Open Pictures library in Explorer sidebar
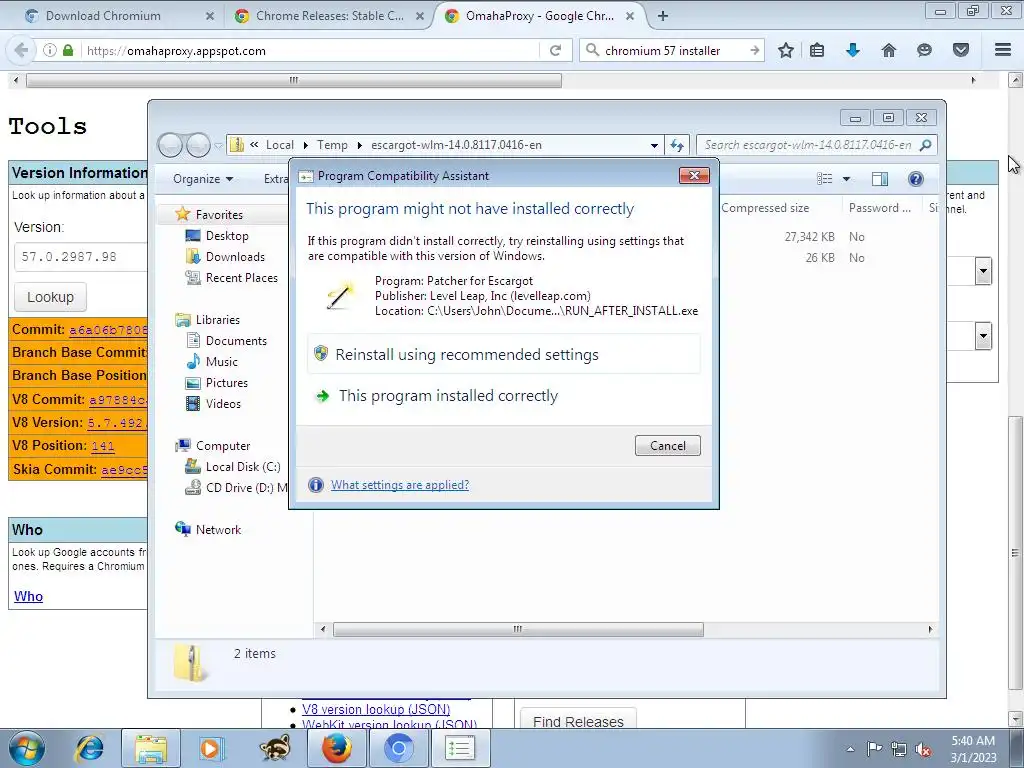 point(227,383)
